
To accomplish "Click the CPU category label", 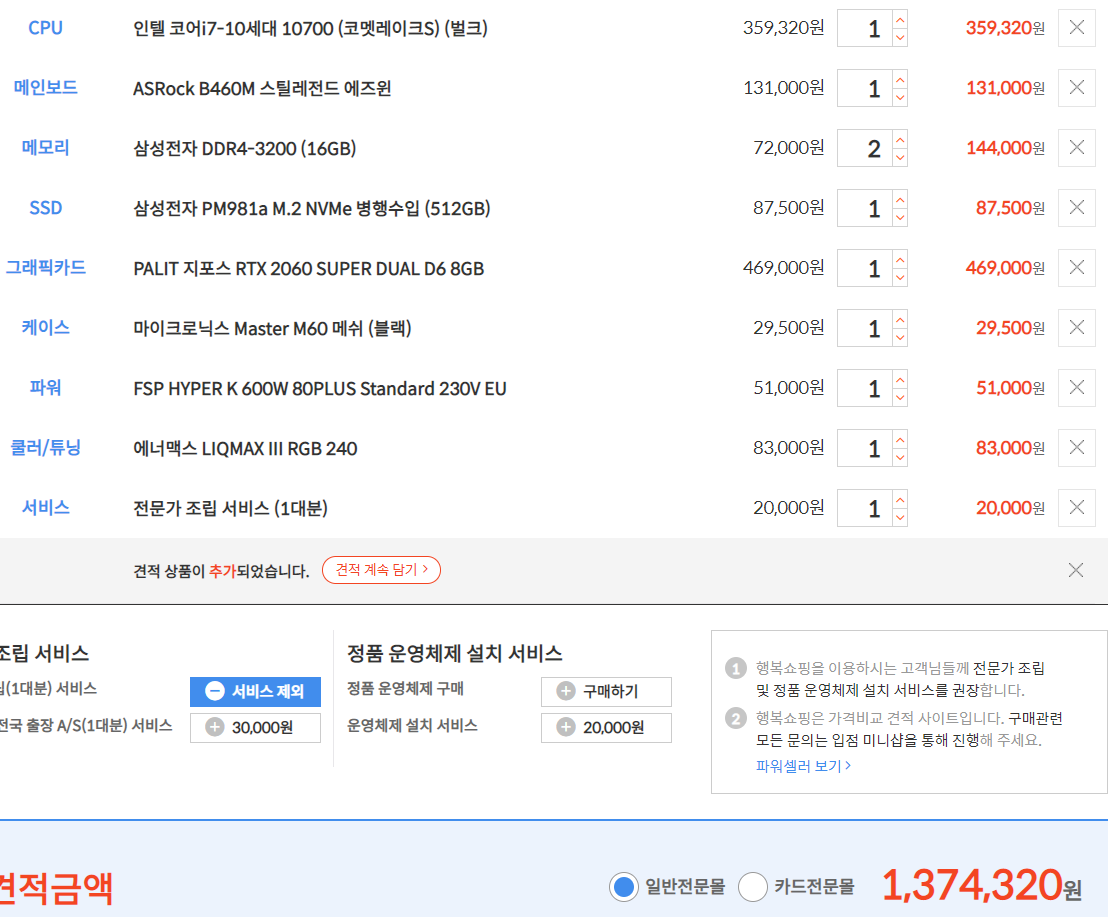I will pos(46,28).
